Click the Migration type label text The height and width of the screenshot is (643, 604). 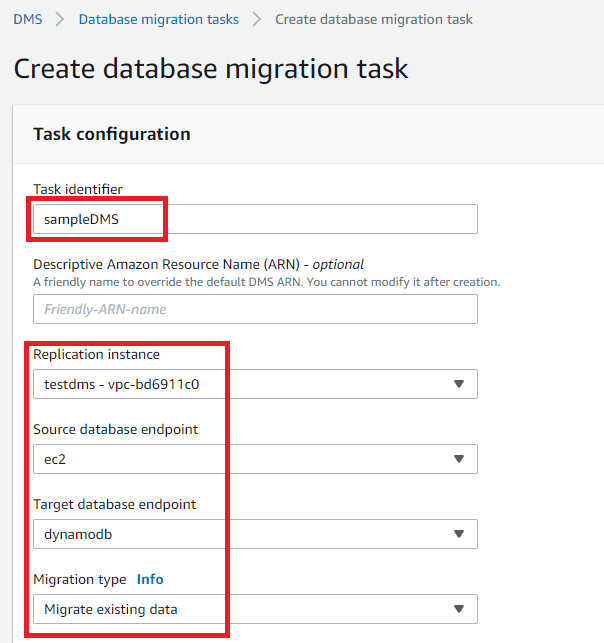[x=79, y=579]
